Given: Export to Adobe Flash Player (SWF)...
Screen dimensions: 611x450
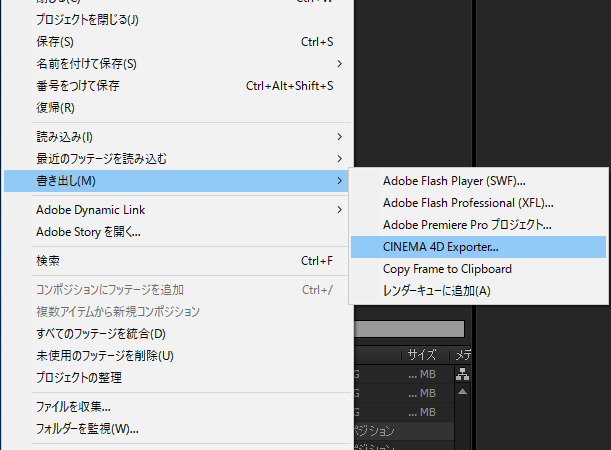Looking at the screenshot, I should tap(479, 181).
